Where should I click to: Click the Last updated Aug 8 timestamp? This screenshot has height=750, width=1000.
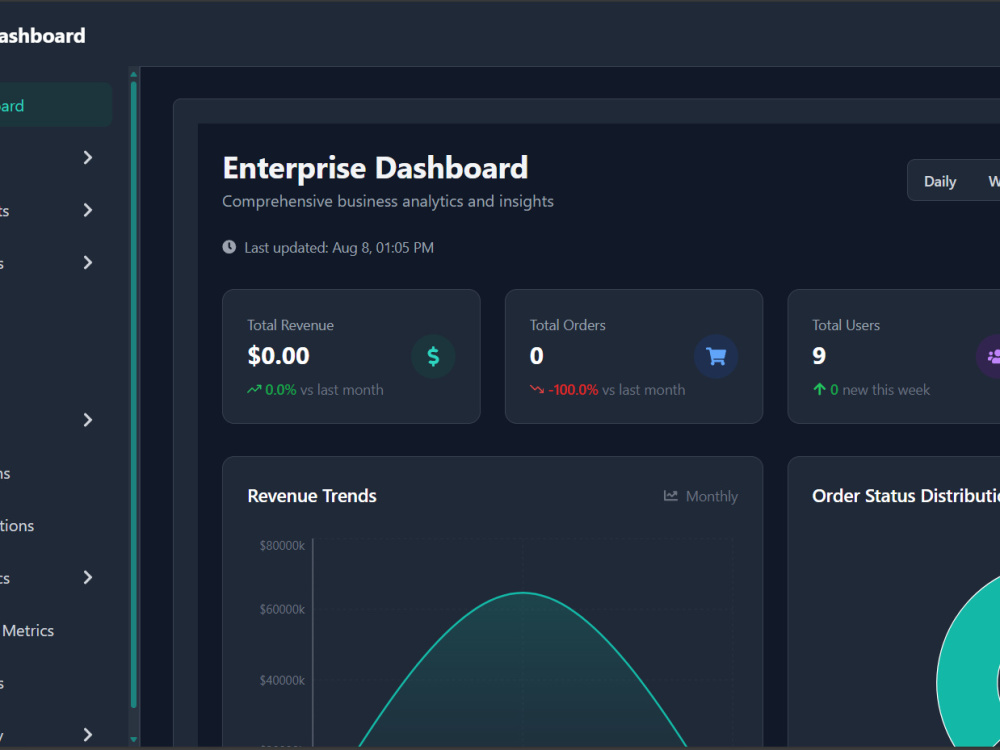point(339,247)
